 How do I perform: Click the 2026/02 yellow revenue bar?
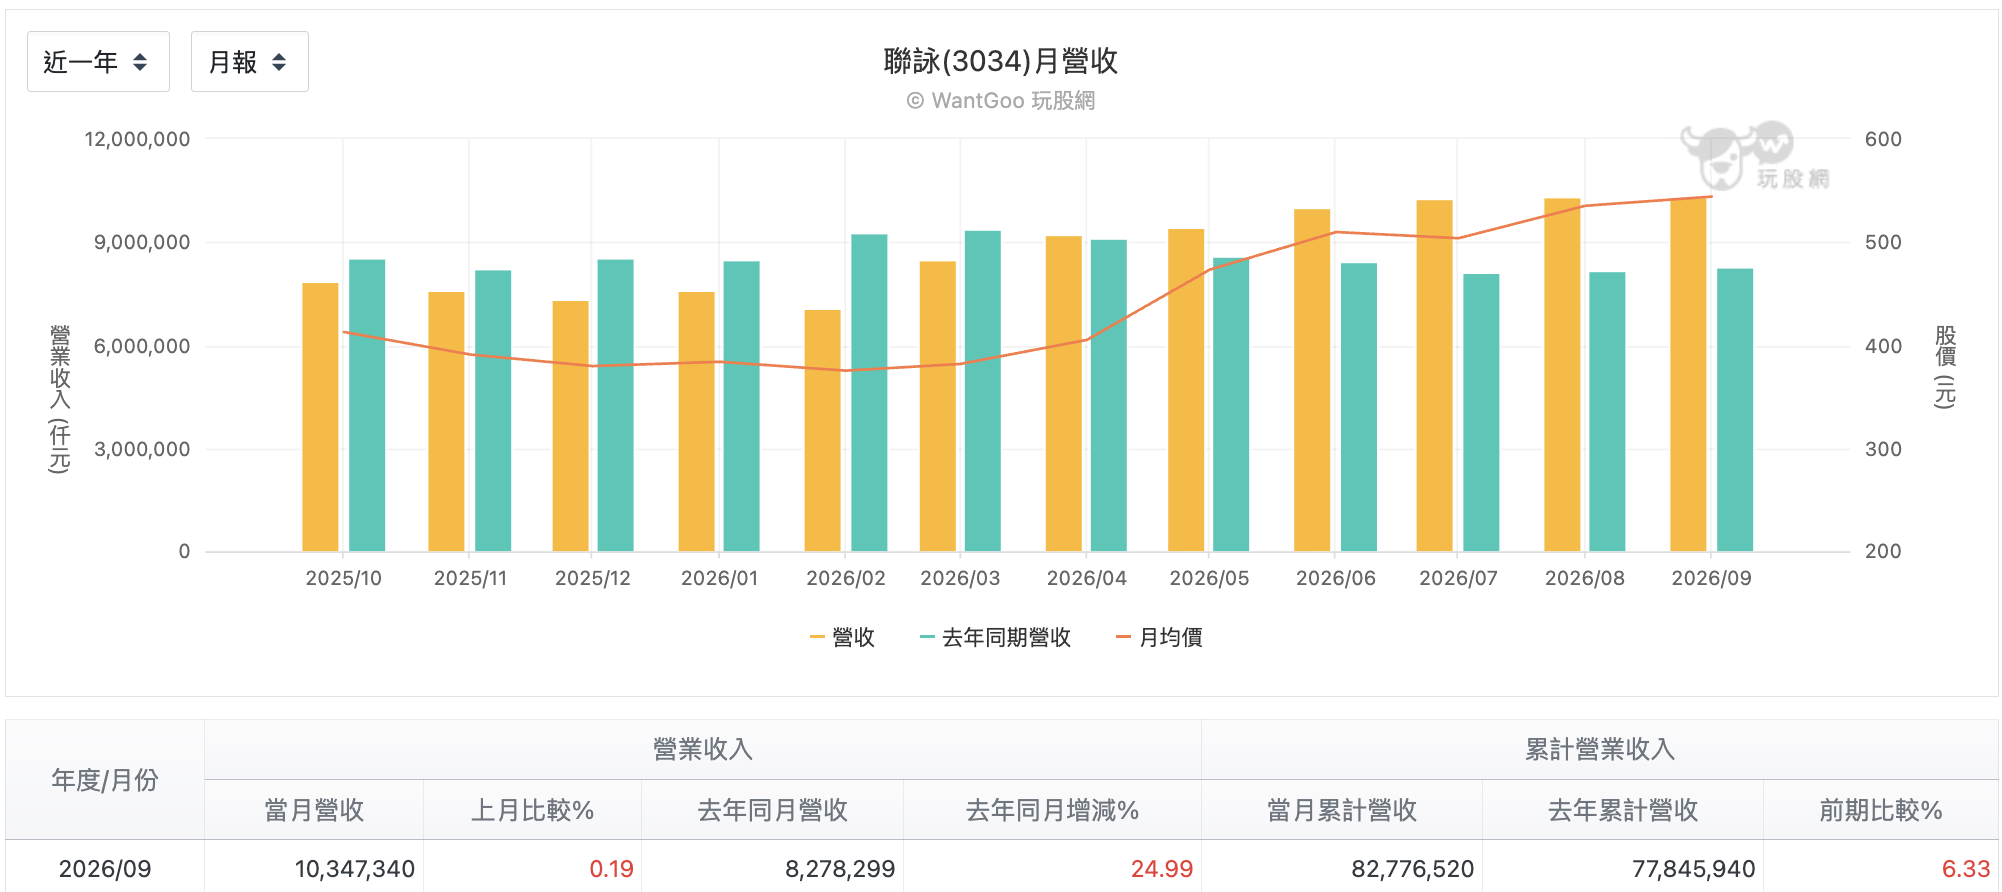(823, 431)
